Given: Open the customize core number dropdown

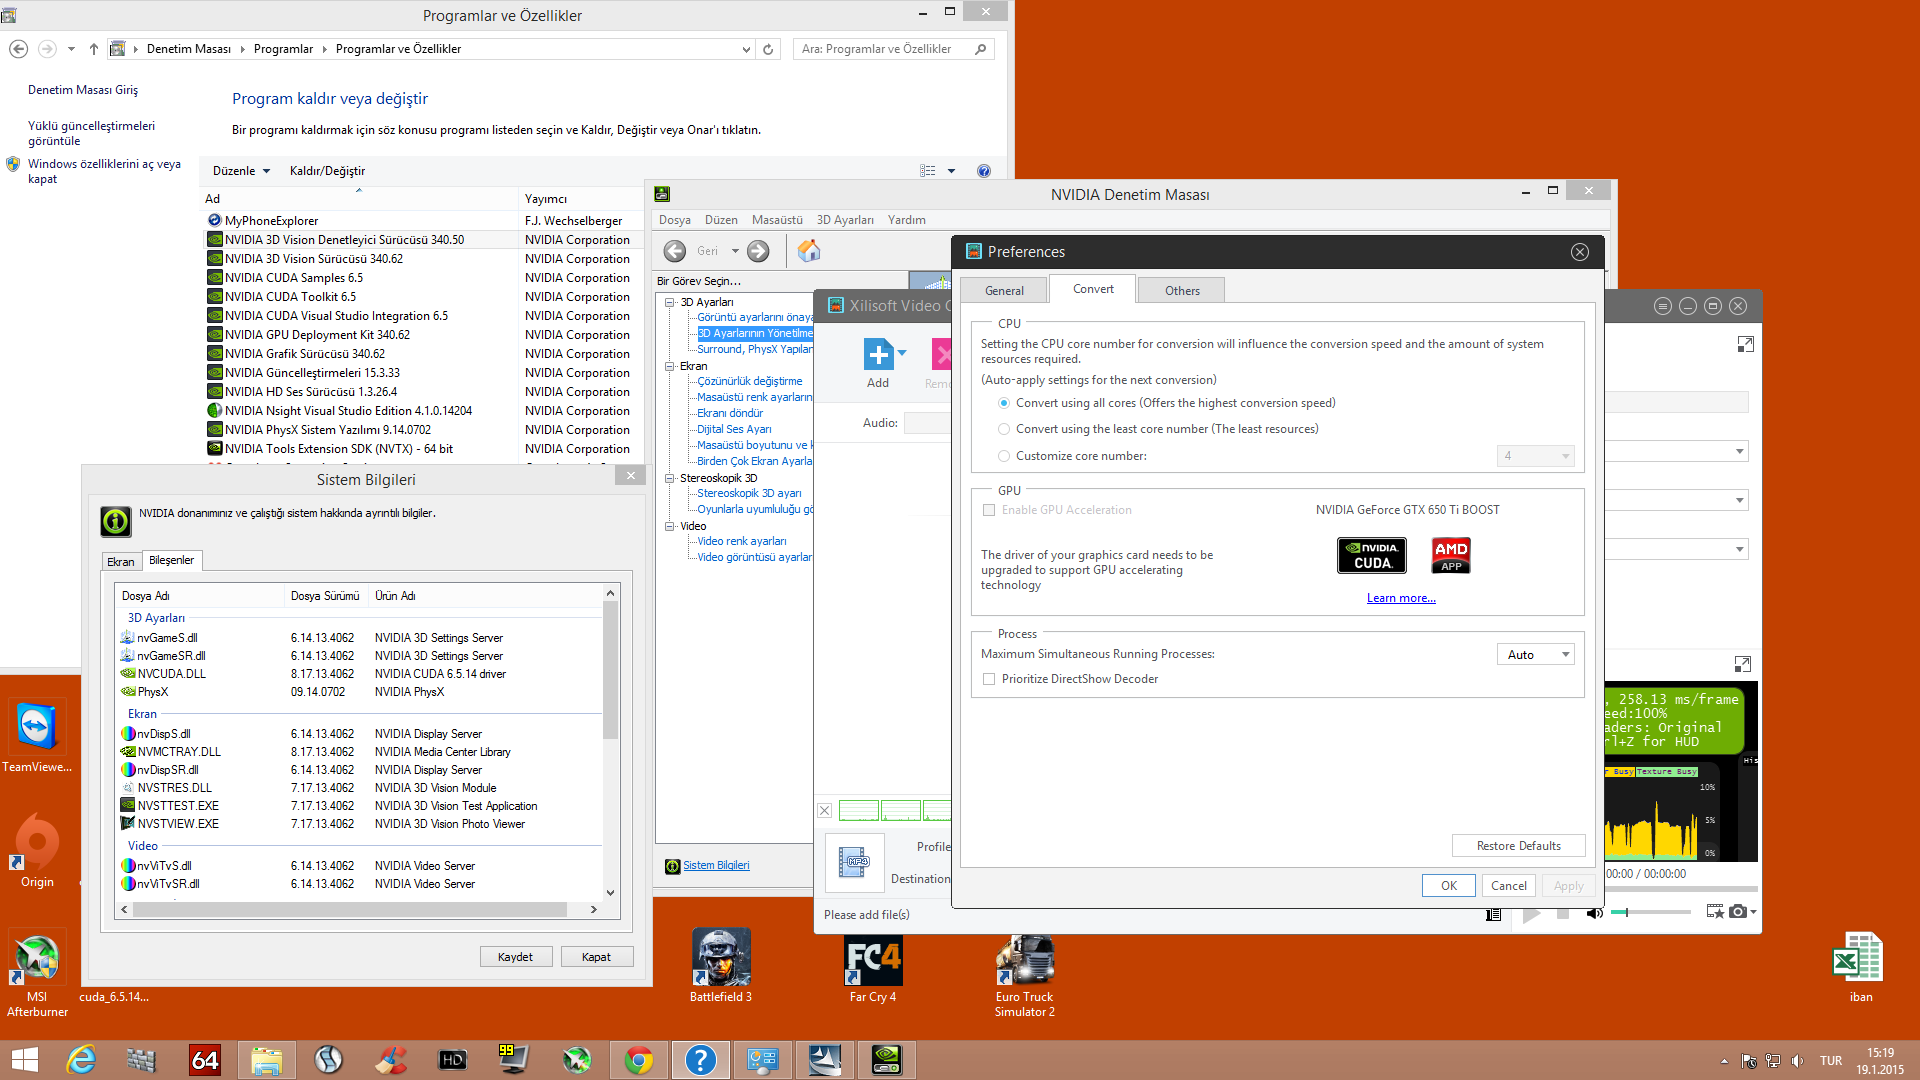Looking at the screenshot, I should click(1535, 456).
